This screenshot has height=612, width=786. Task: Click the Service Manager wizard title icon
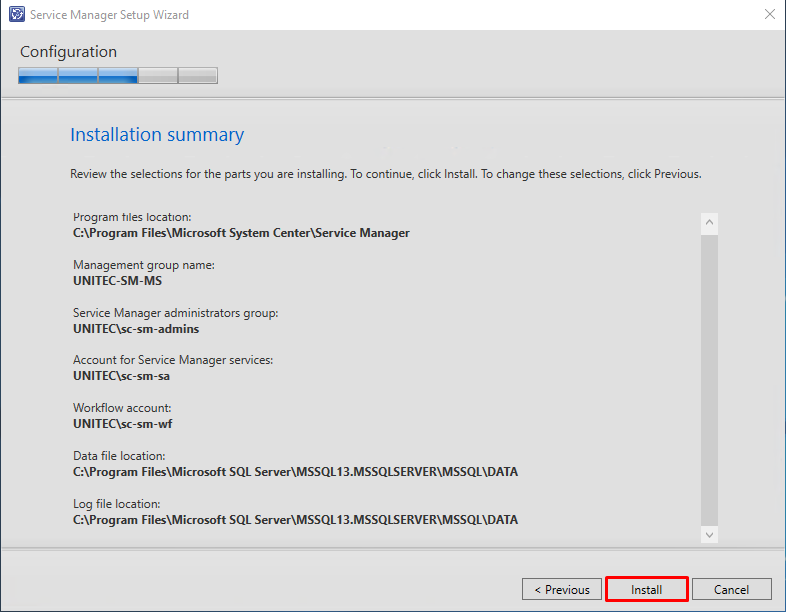(x=17, y=14)
